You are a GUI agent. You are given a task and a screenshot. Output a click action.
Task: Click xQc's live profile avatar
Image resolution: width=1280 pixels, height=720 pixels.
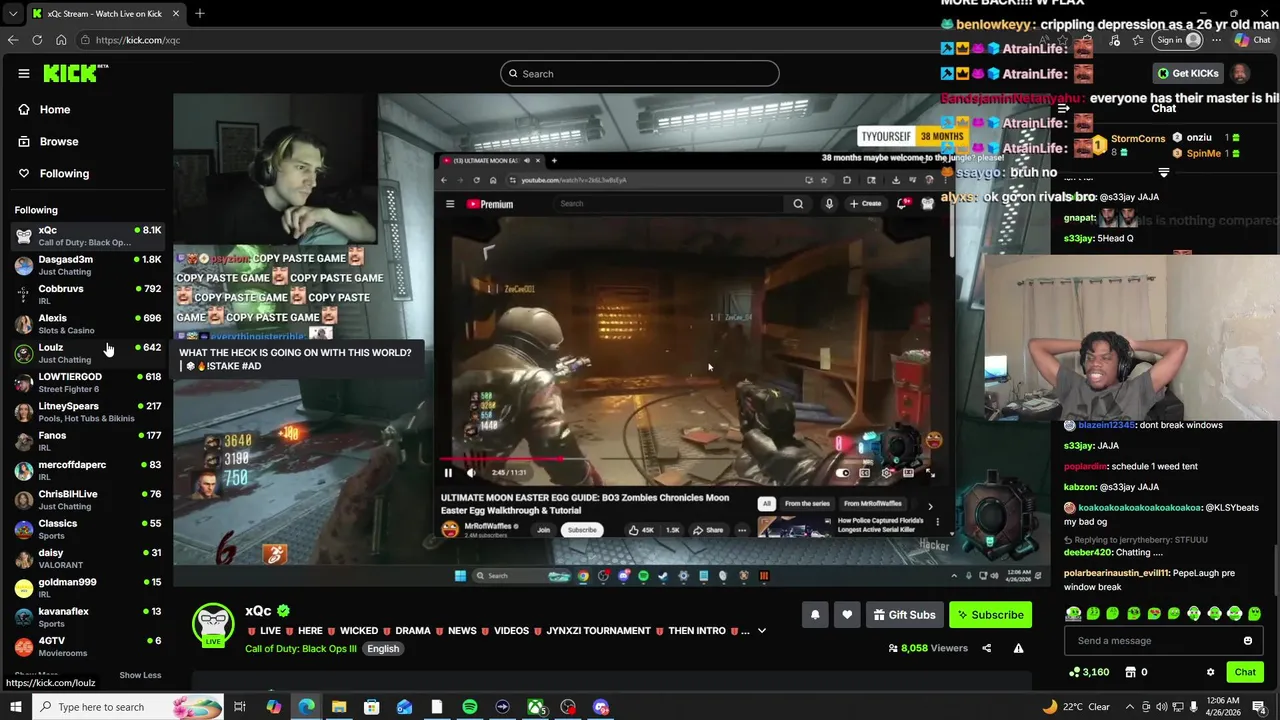213,624
